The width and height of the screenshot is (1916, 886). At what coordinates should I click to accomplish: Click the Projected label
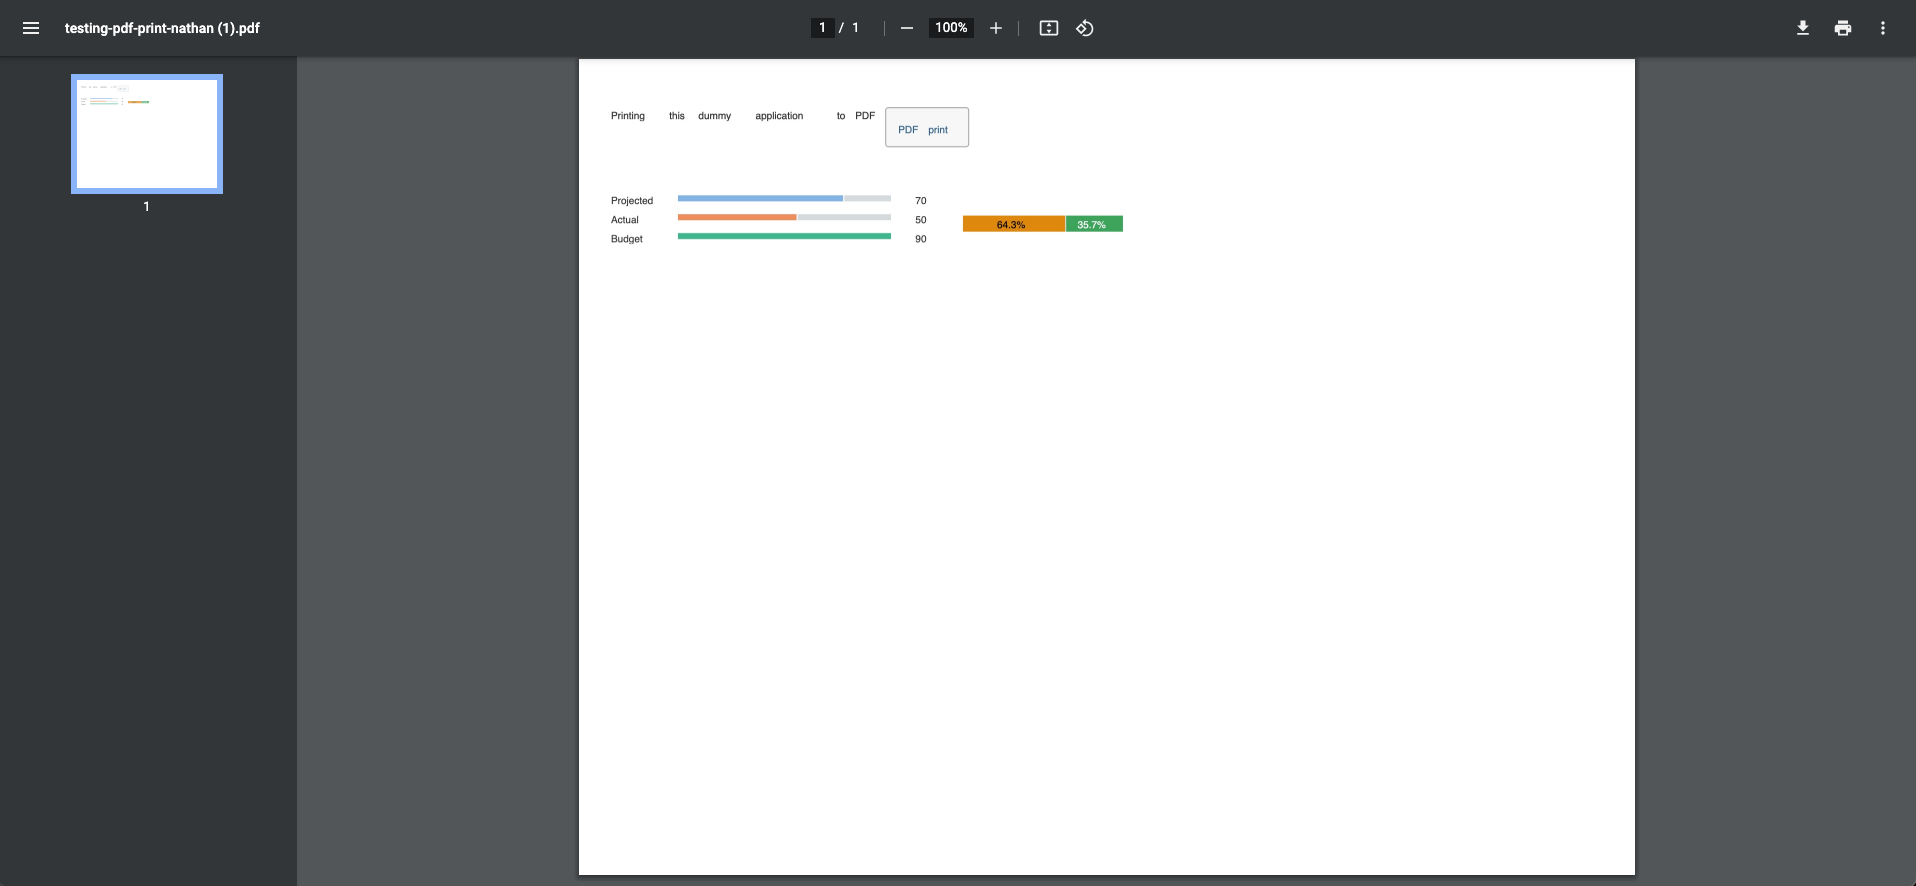[632, 201]
